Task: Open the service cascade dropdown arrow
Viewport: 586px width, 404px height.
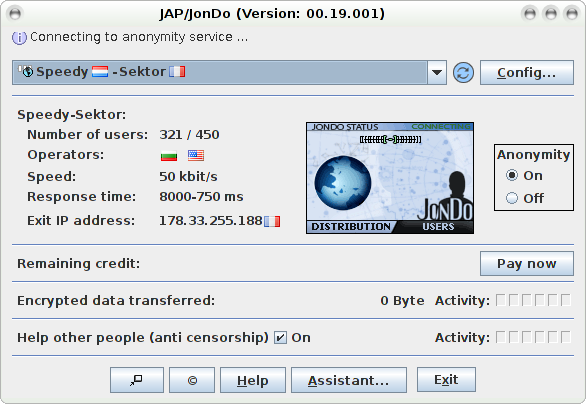Action: pos(437,72)
